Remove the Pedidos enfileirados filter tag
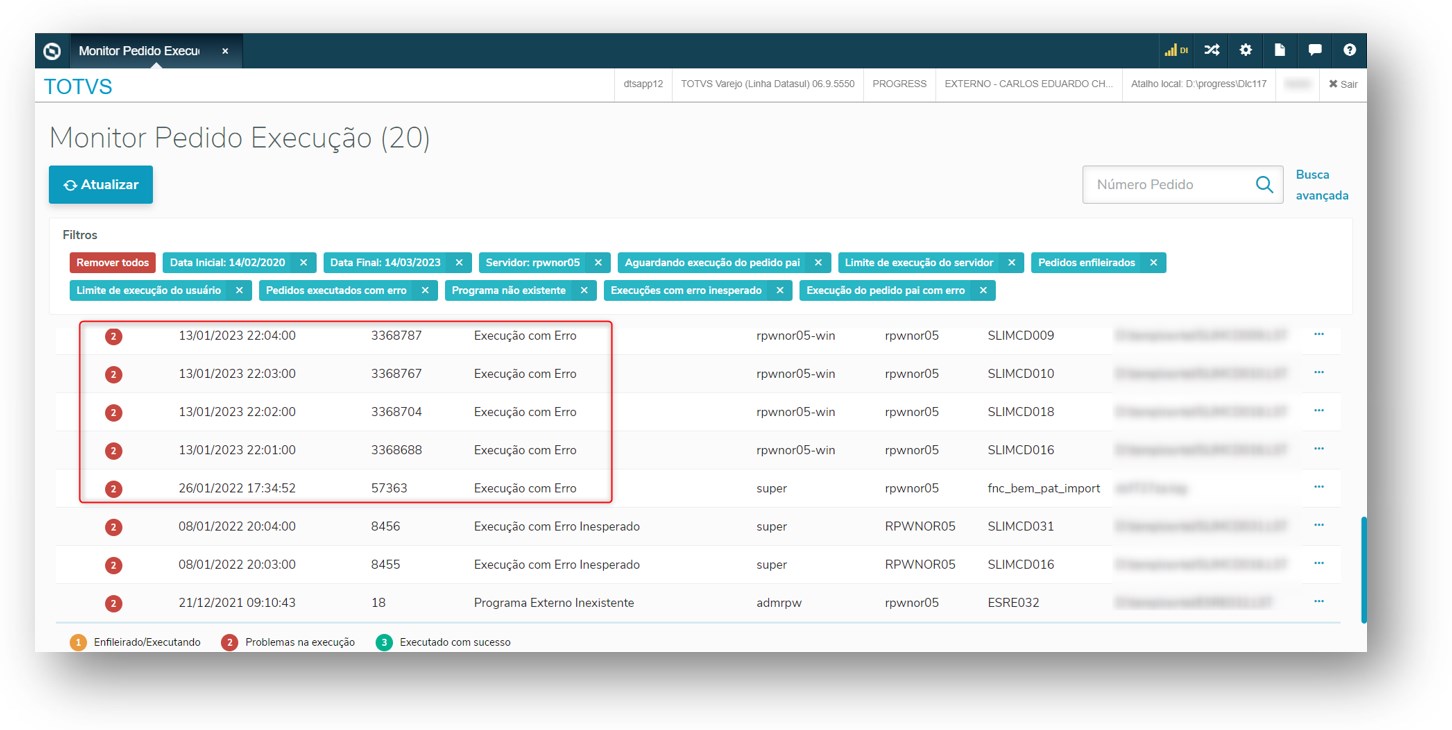 (1153, 263)
